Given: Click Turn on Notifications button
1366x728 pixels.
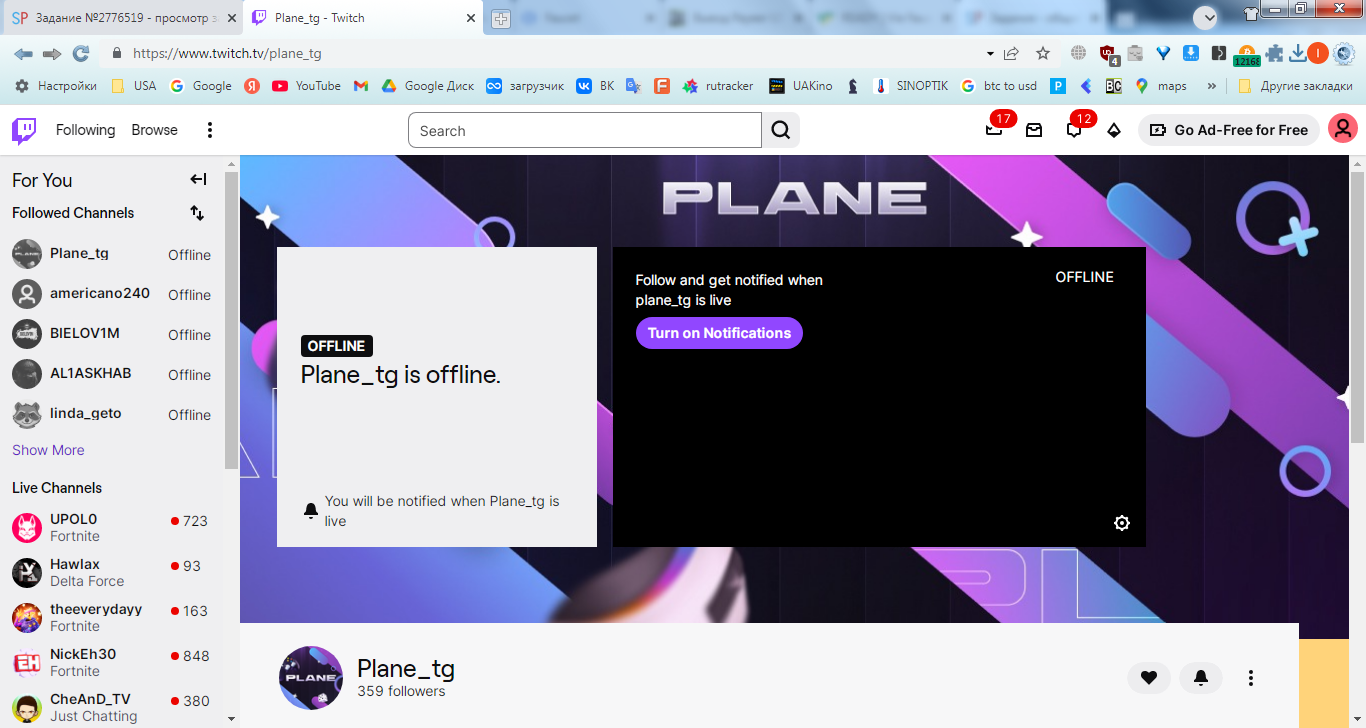Looking at the screenshot, I should tap(719, 333).
